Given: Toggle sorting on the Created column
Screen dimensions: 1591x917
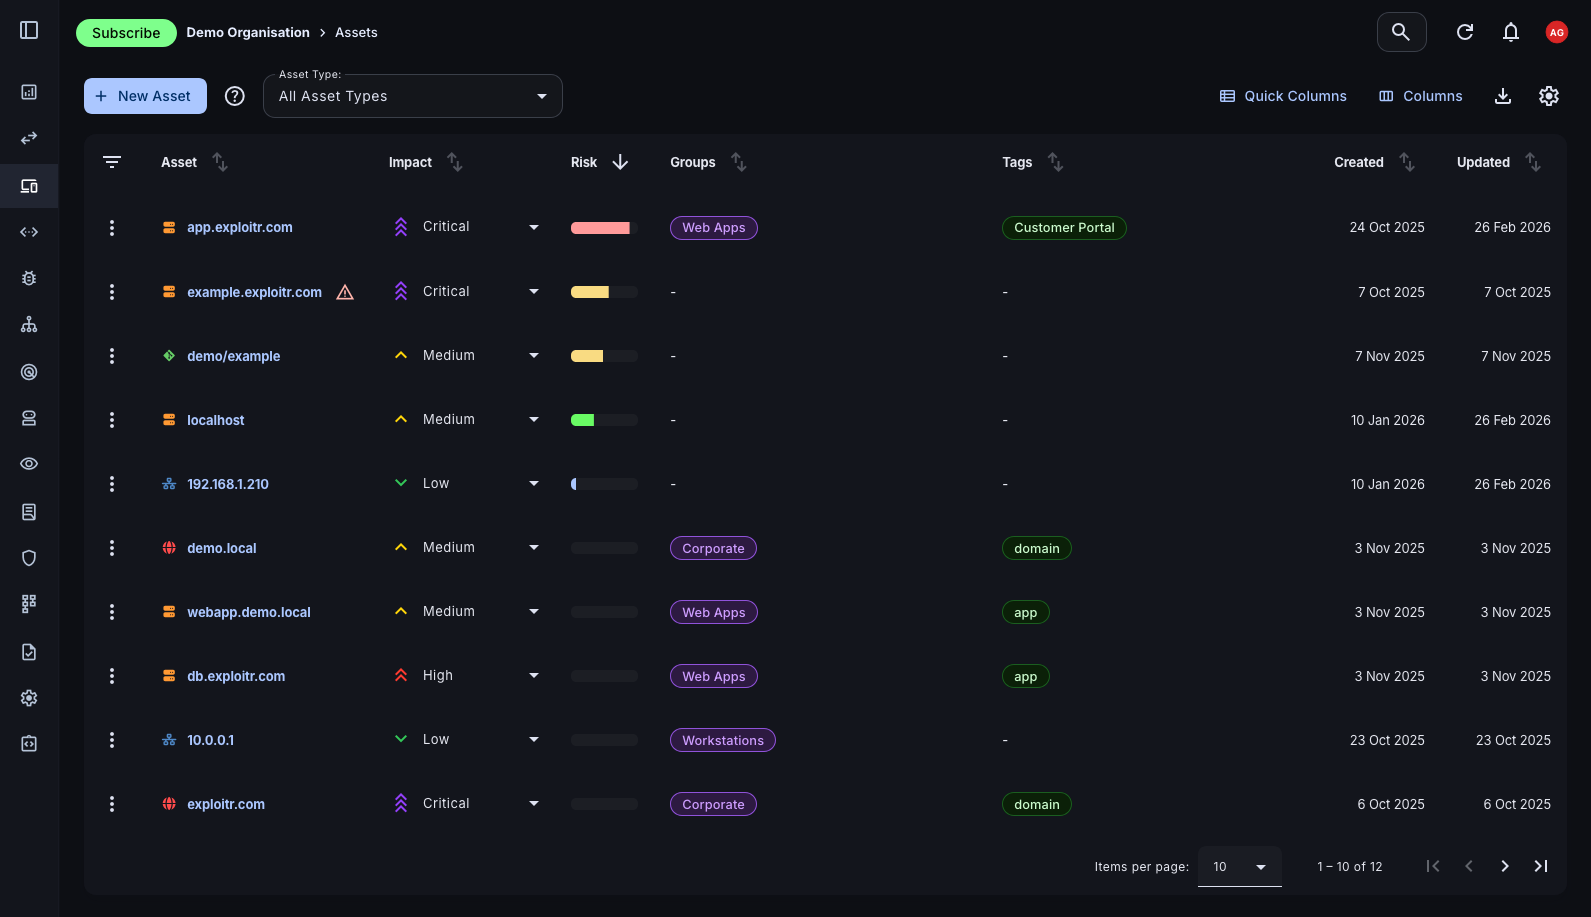Looking at the screenshot, I should (1407, 162).
